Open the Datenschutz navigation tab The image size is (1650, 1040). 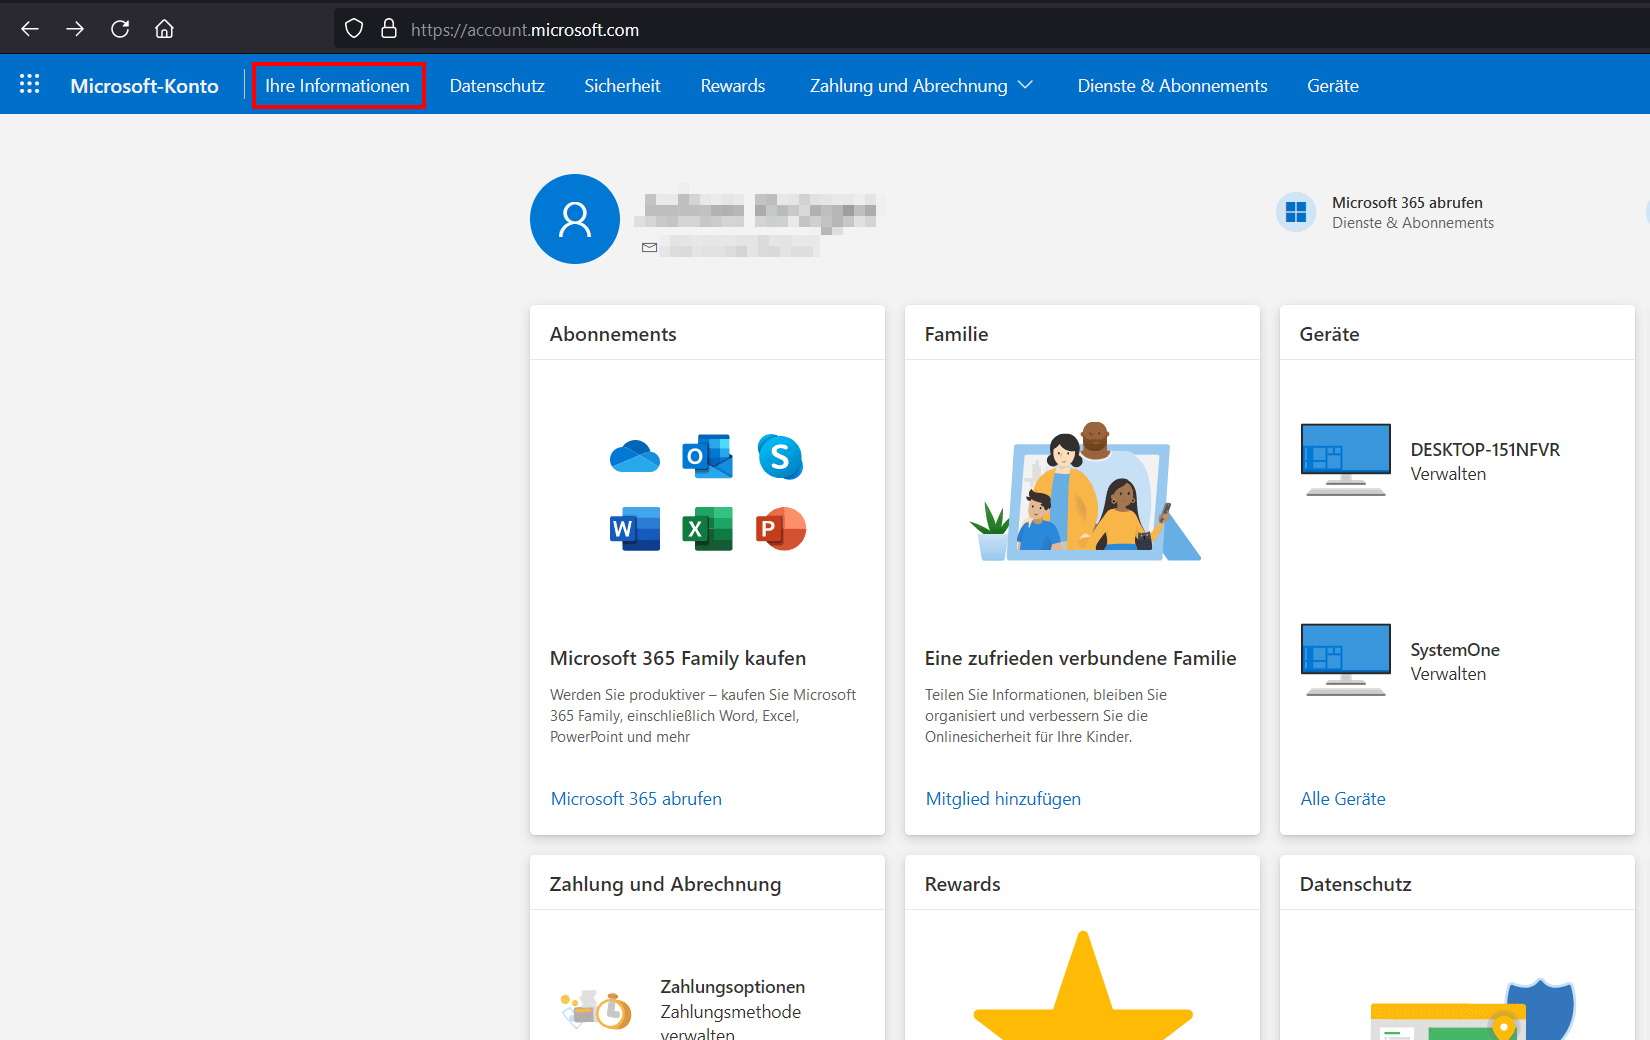point(497,85)
